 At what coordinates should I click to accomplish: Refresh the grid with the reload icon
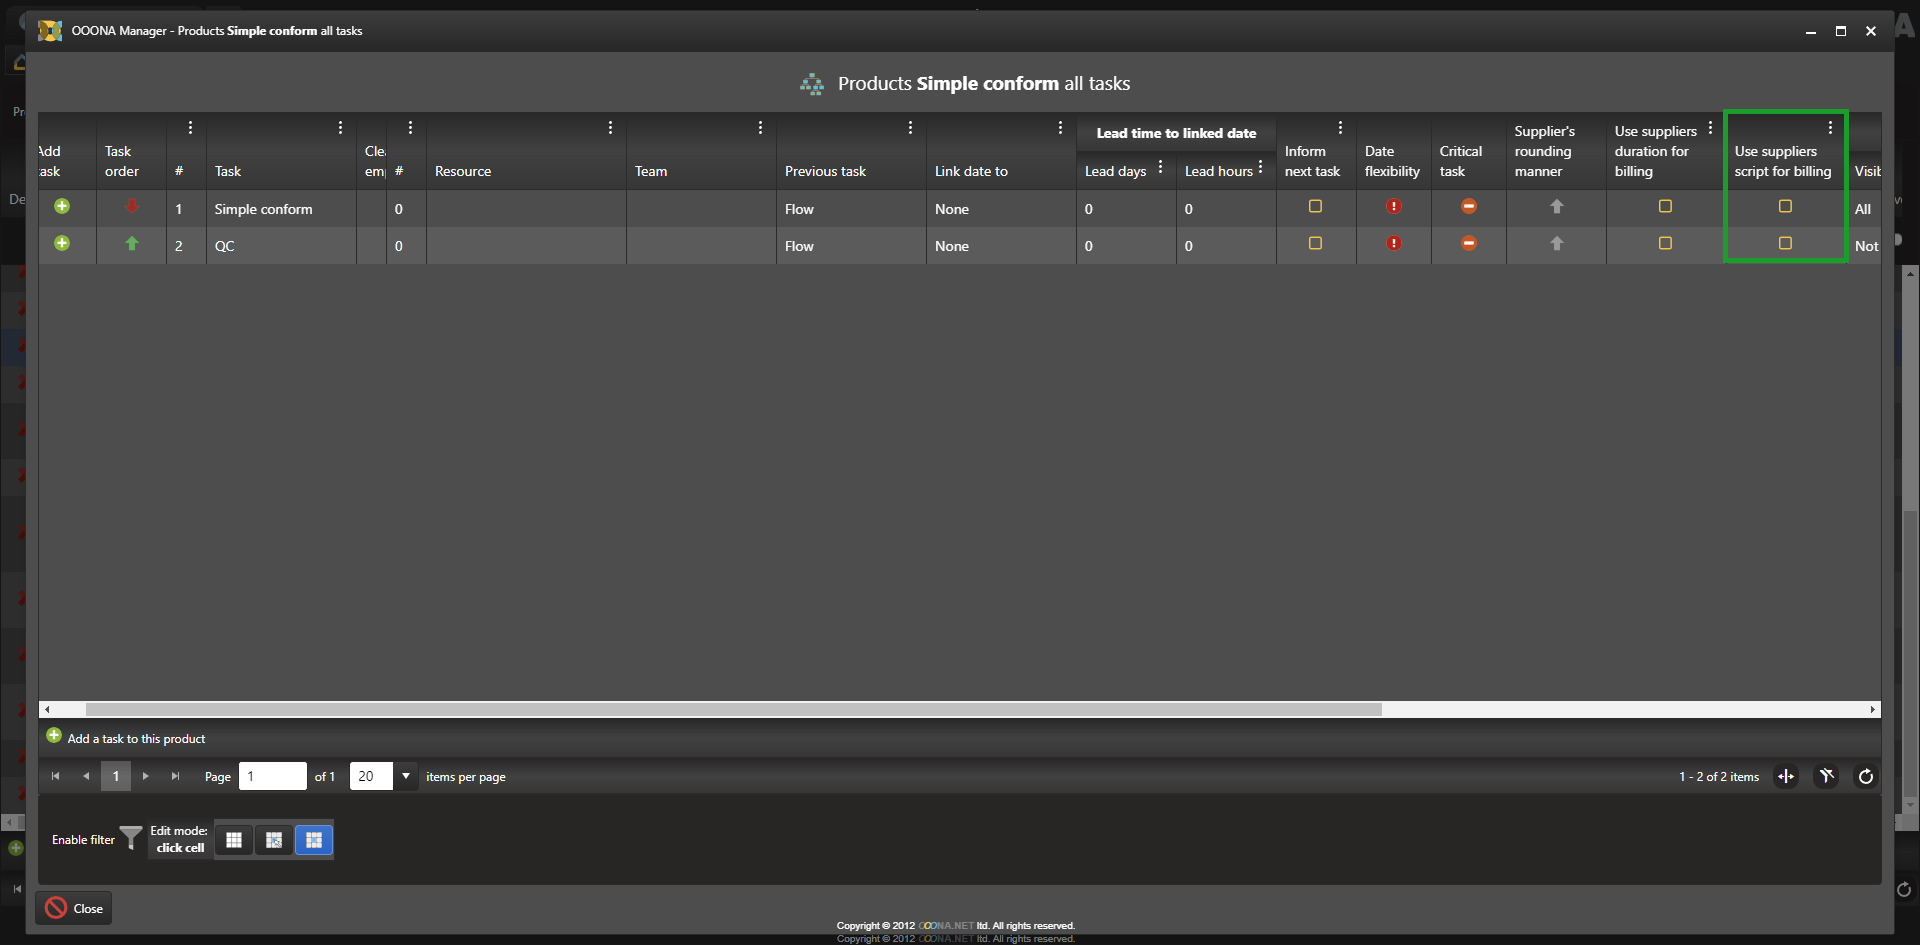coord(1865,777)
